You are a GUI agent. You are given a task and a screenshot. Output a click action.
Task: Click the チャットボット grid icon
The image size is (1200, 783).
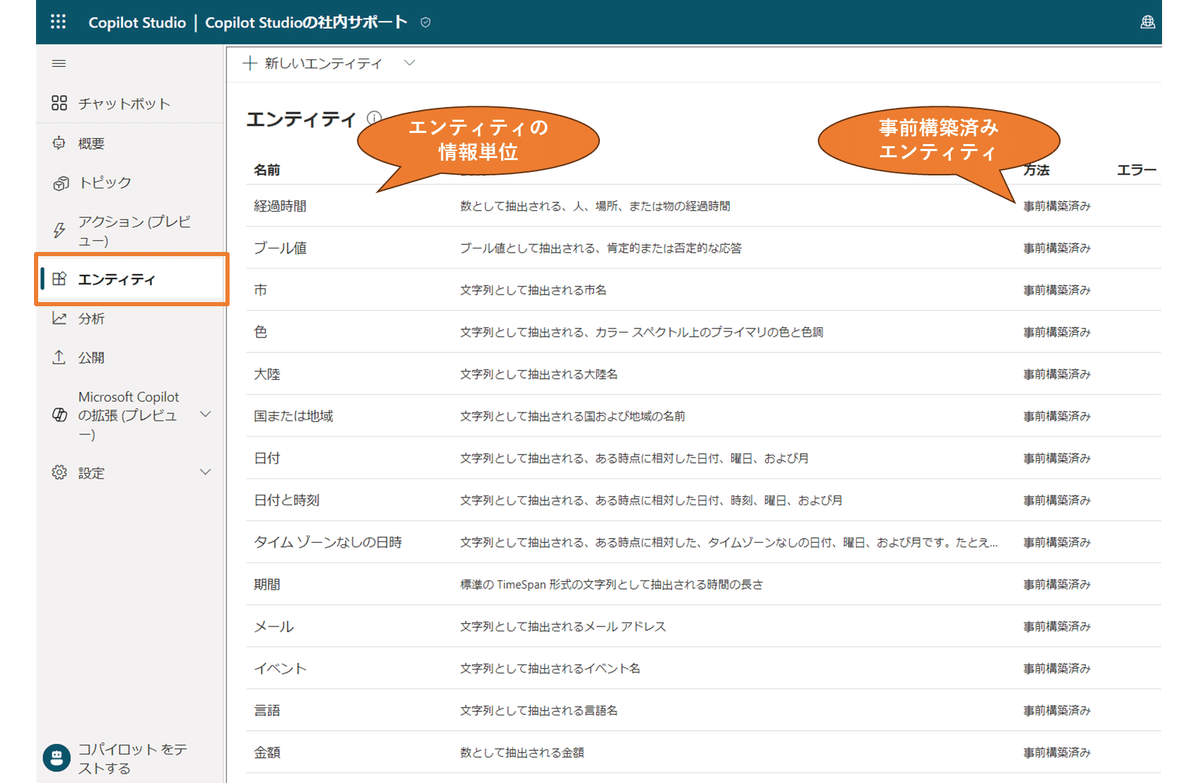tap(59, 103)
